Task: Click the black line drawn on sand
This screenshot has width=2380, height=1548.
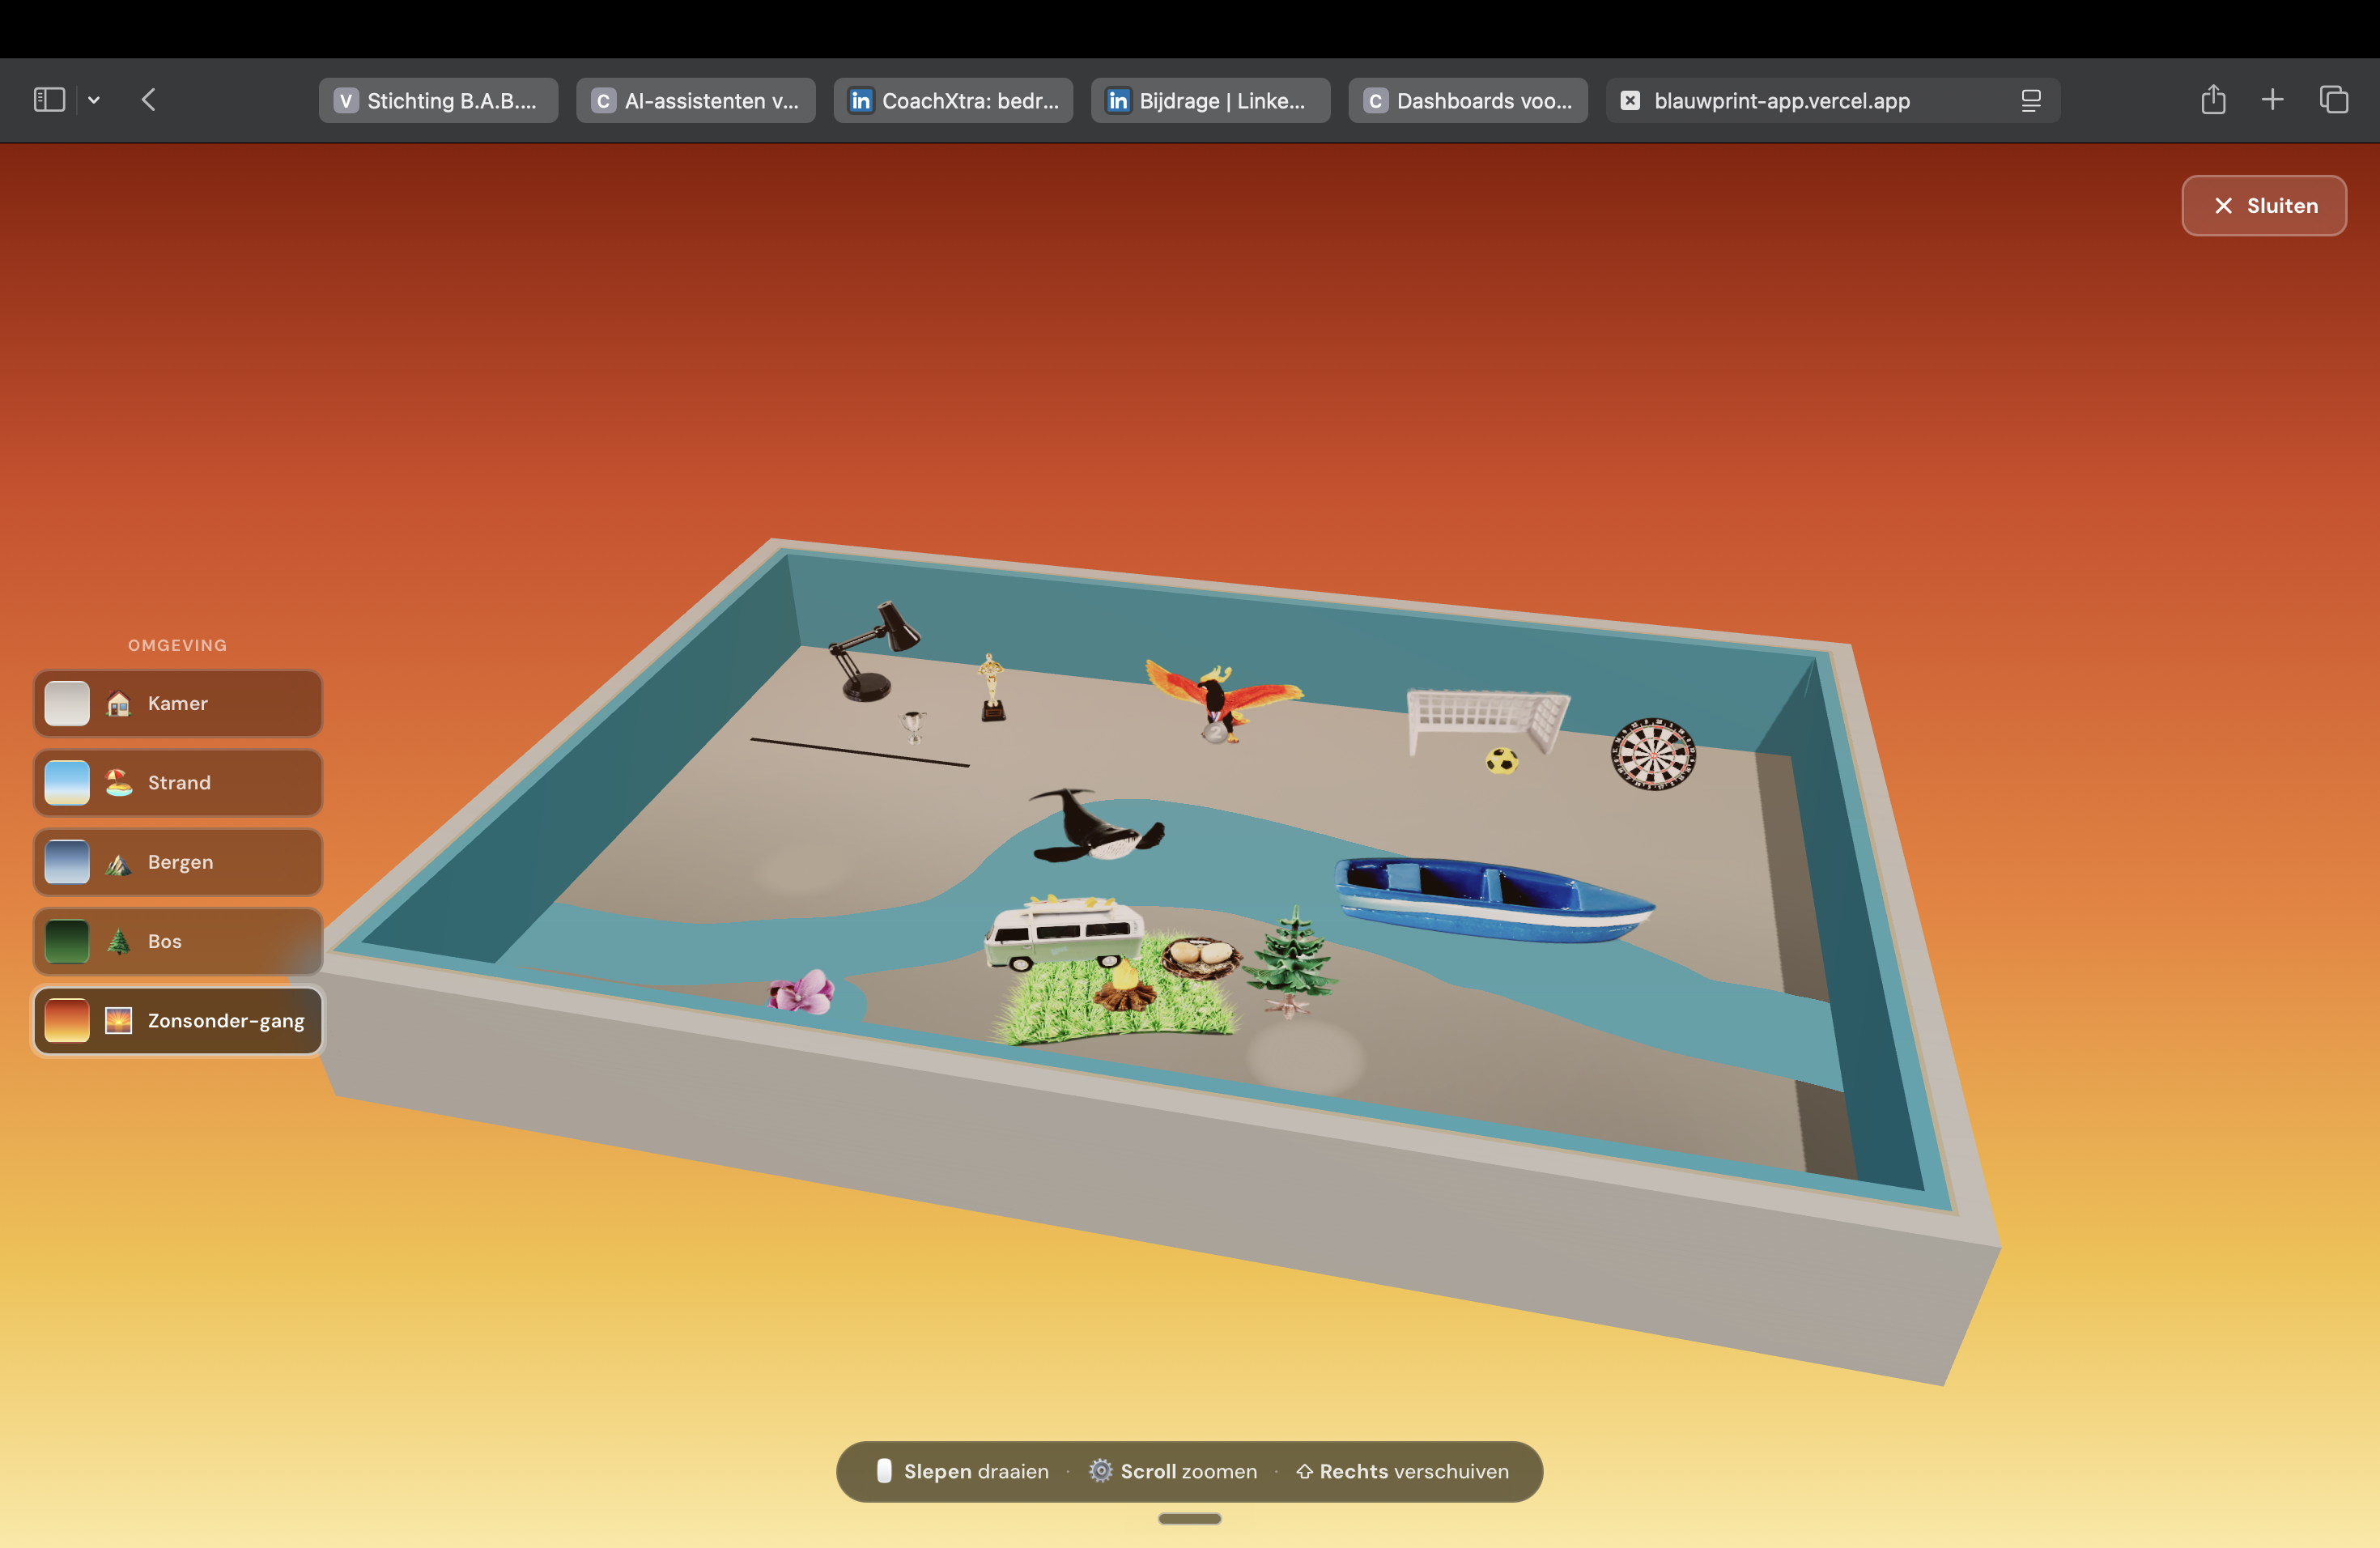Action: click(860, 752)
